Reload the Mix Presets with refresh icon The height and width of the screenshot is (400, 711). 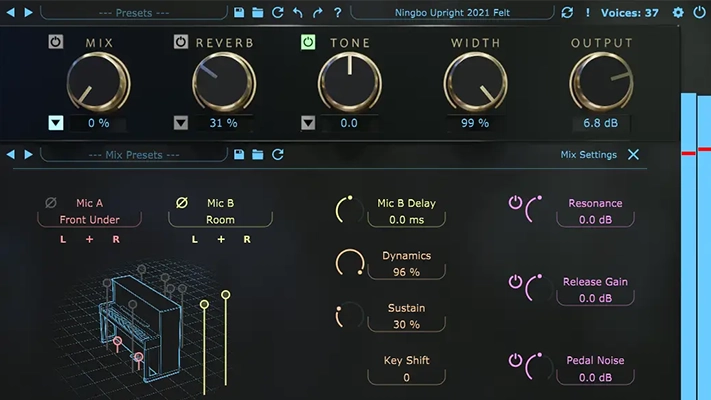coord(278,154)
